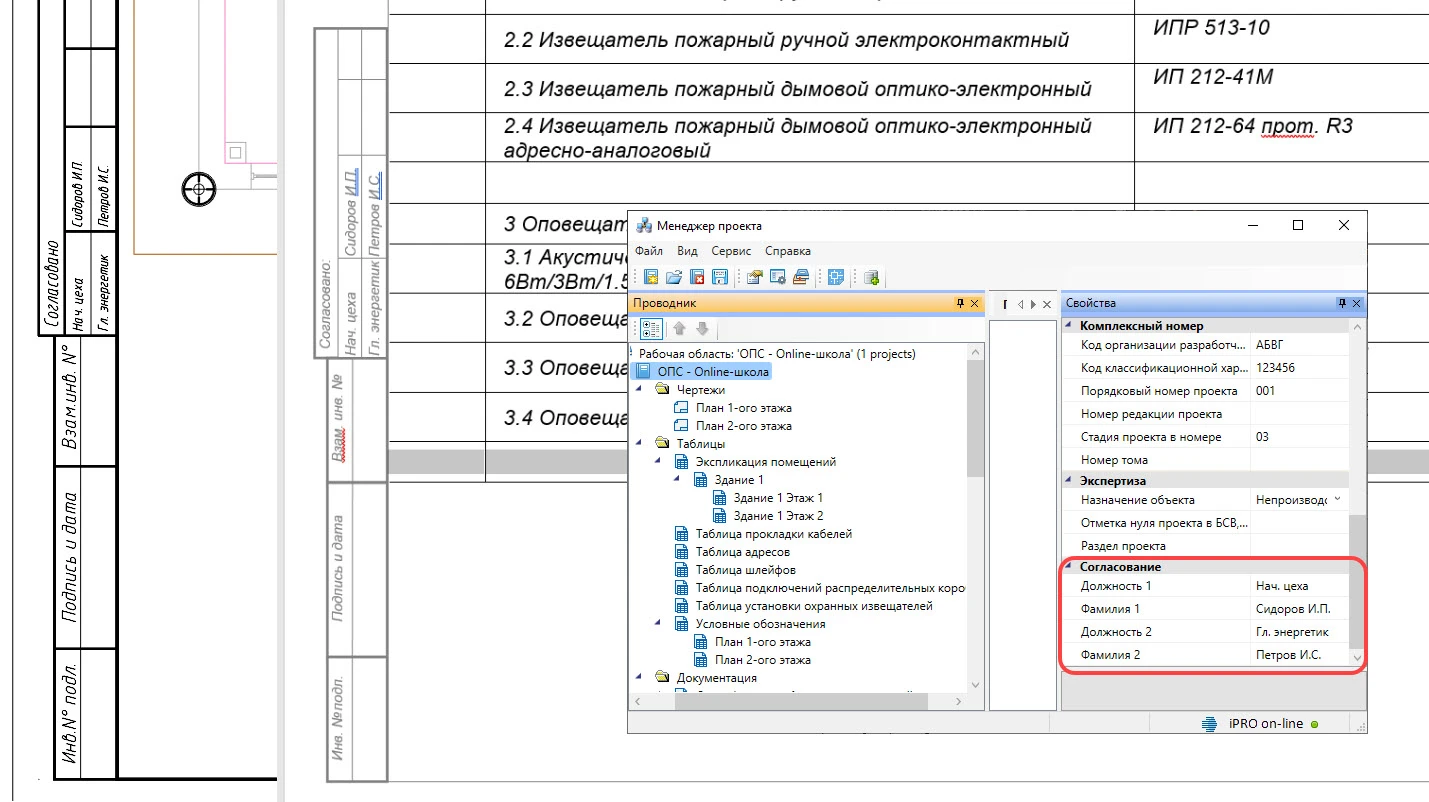Toggle the tree view button in Проводник
The image size is (1429, 802).
click(x=650, y=328)
